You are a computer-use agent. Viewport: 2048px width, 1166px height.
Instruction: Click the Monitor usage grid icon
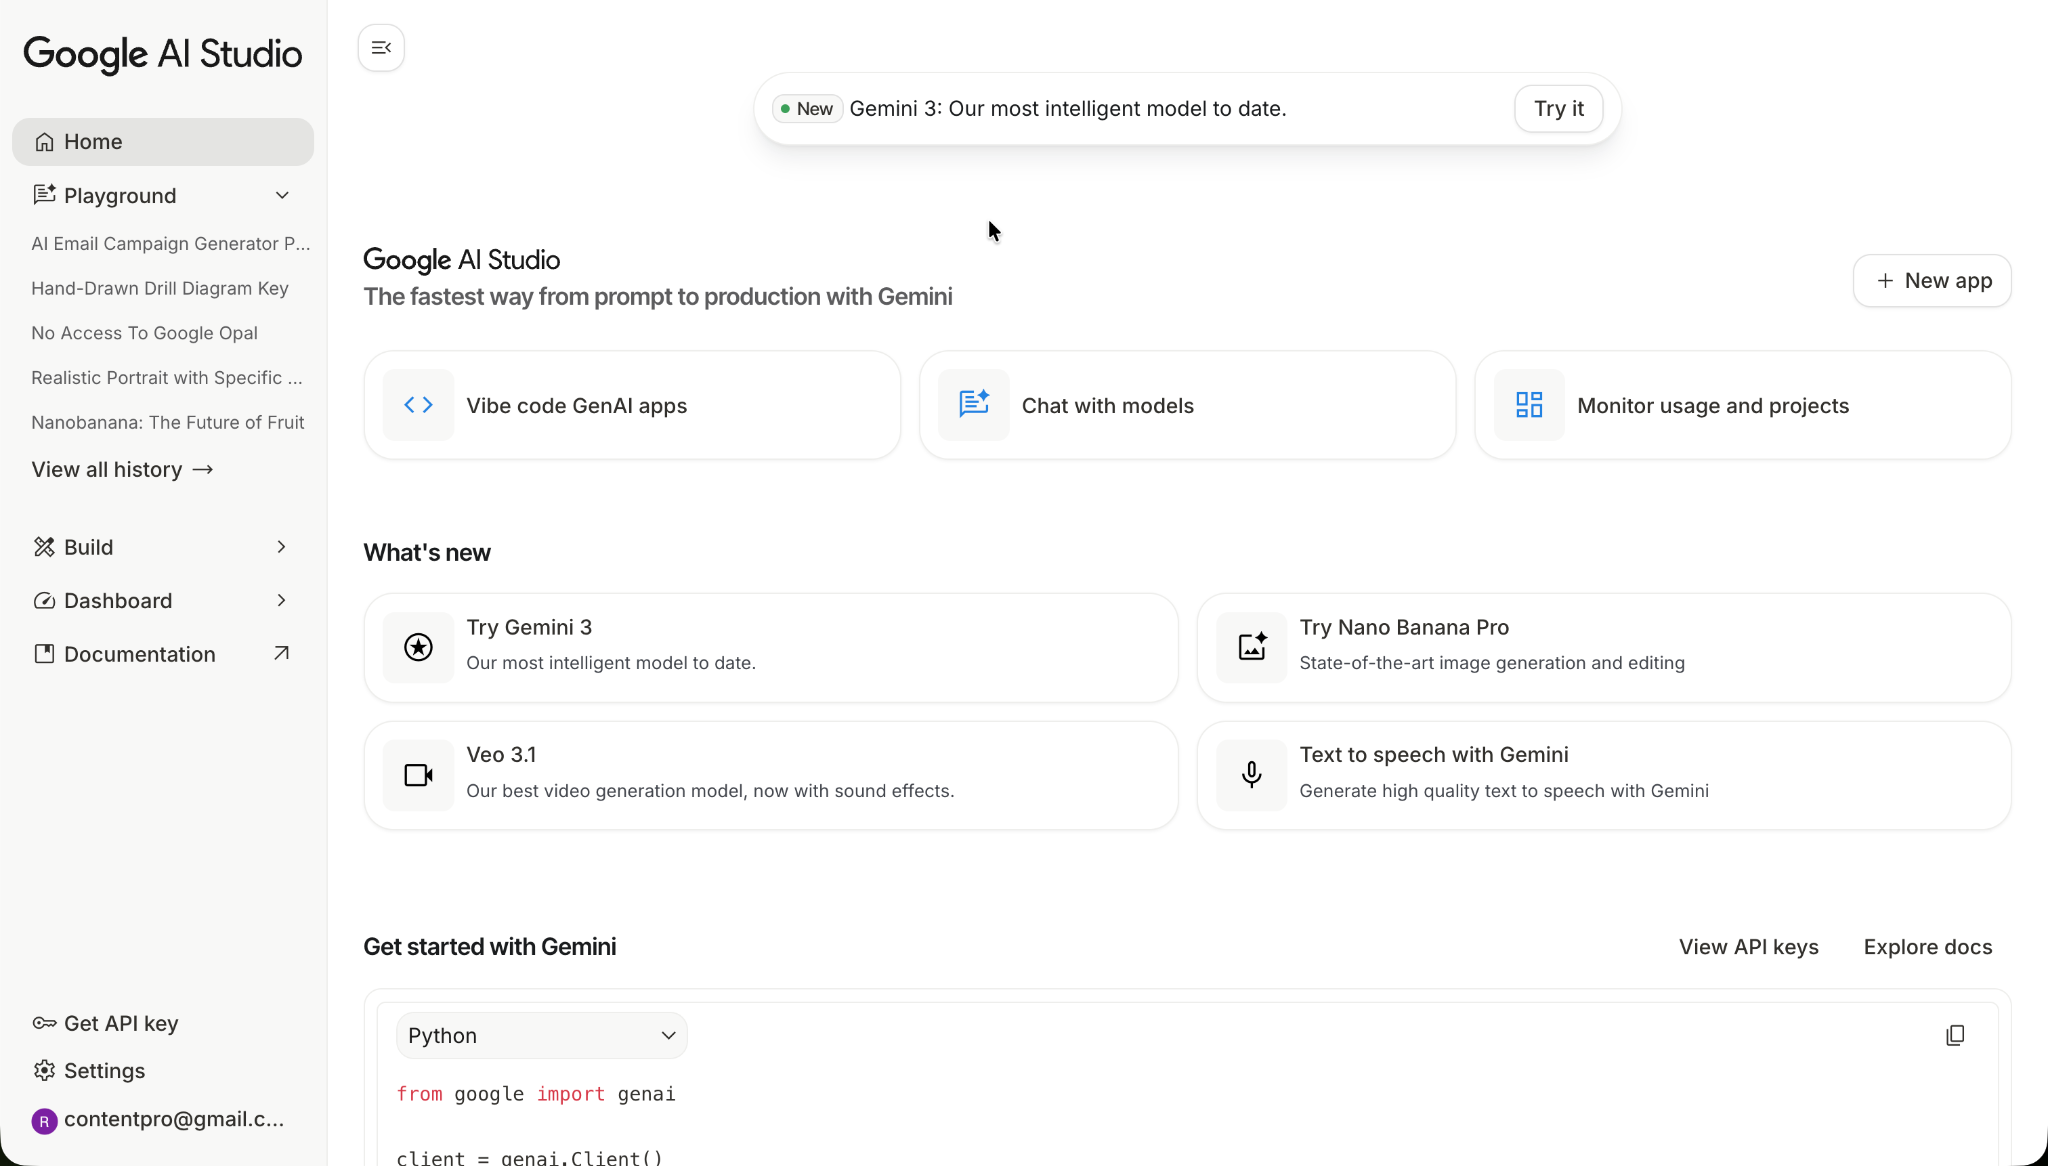point(1529,405)
